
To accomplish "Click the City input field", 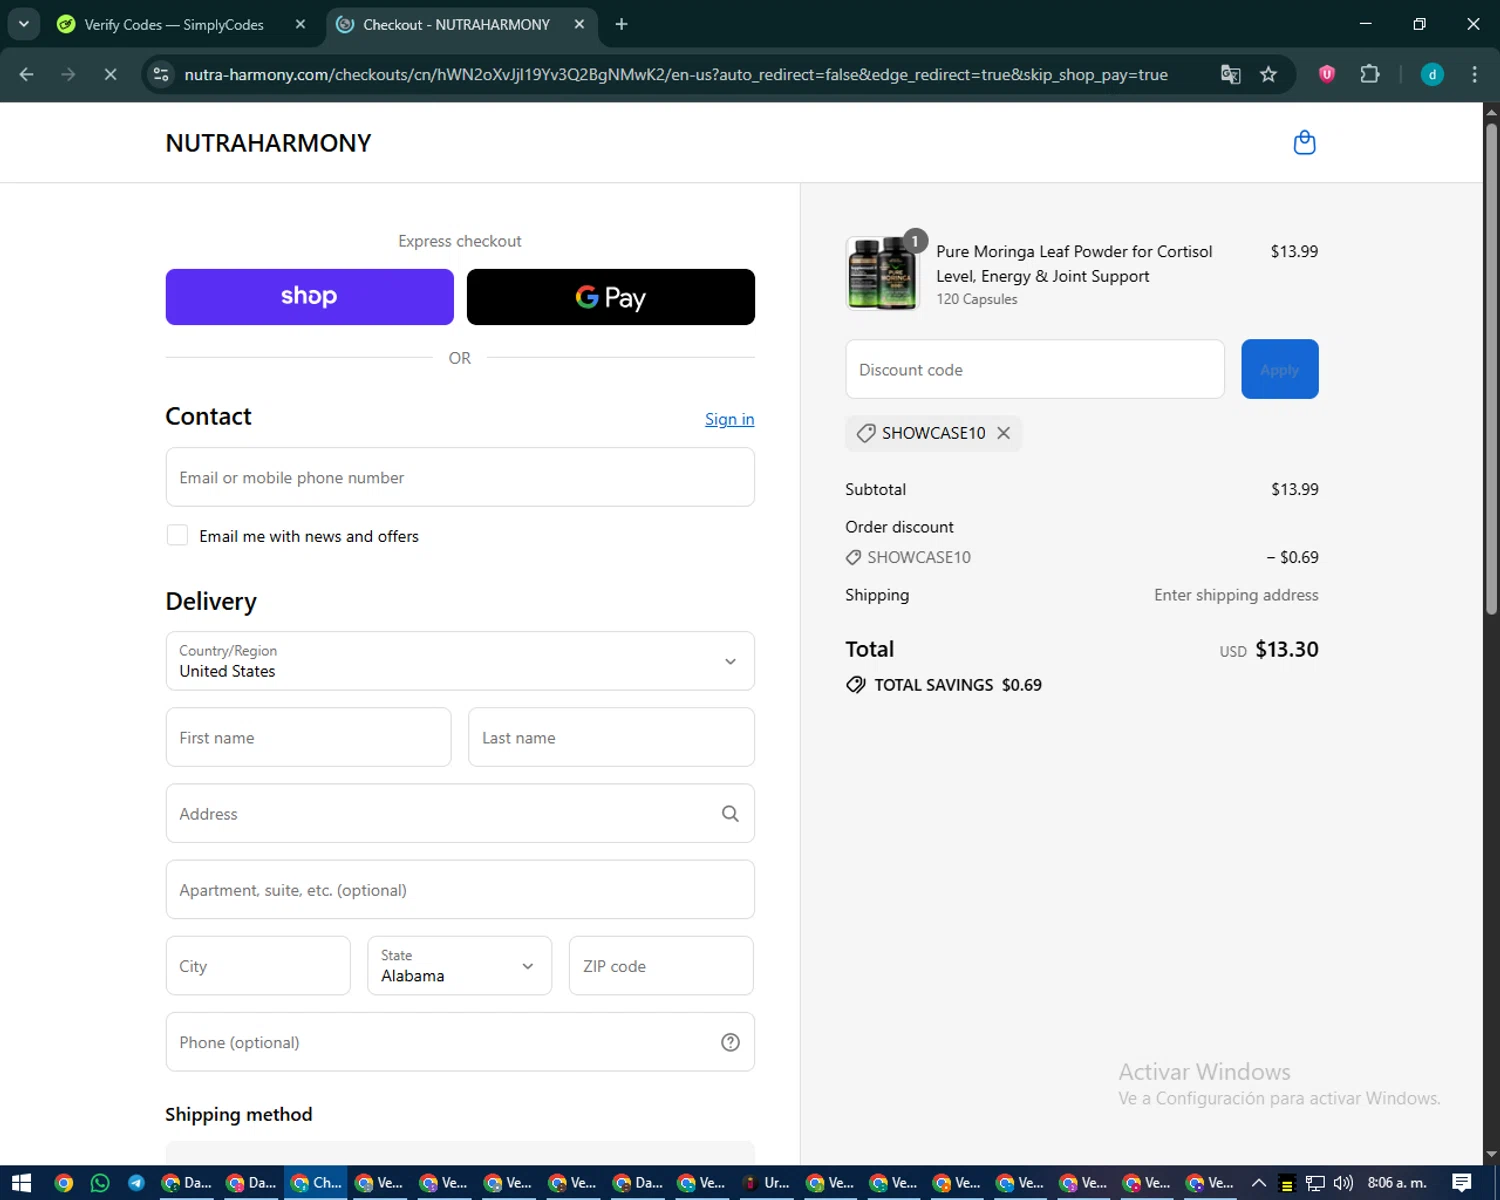I will click(258, 966).
